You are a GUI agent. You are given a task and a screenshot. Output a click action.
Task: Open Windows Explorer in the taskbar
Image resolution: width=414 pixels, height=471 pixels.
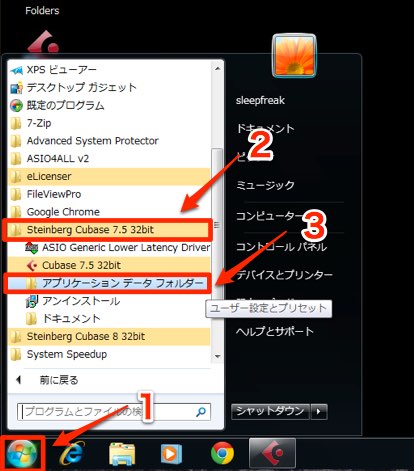coord(122,454)
